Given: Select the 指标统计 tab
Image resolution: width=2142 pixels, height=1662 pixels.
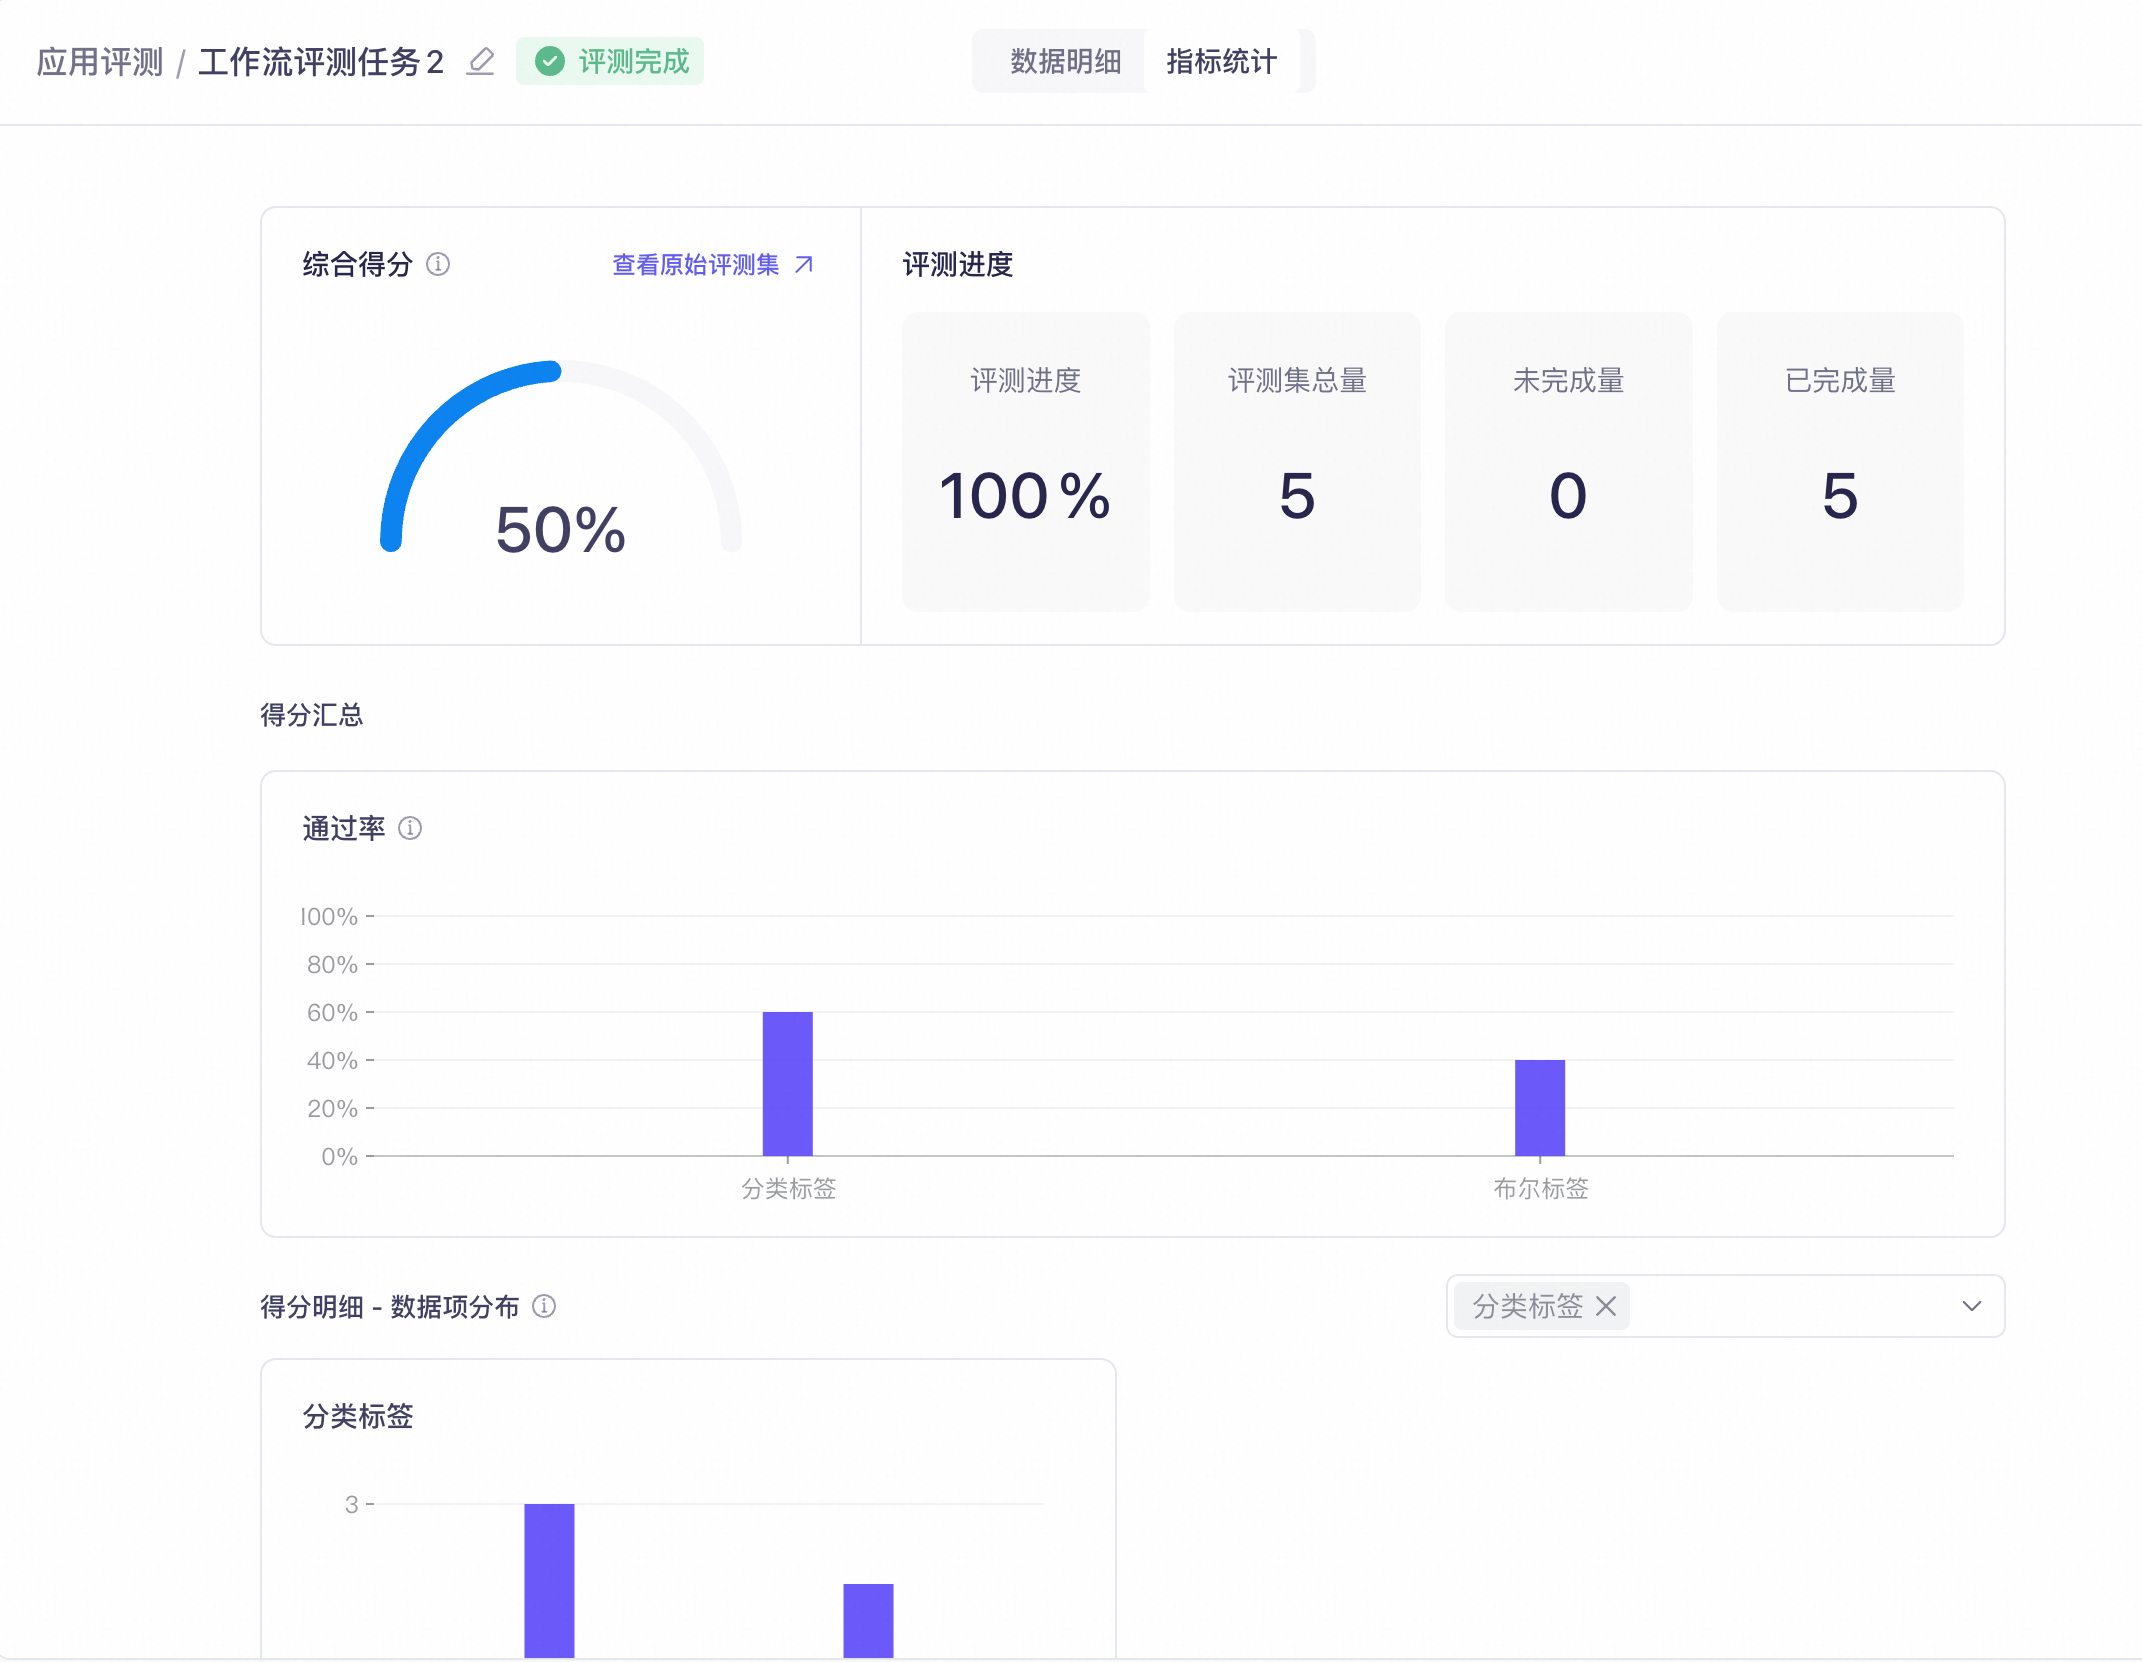Looking at the screenshot, I should point(1221,62).
